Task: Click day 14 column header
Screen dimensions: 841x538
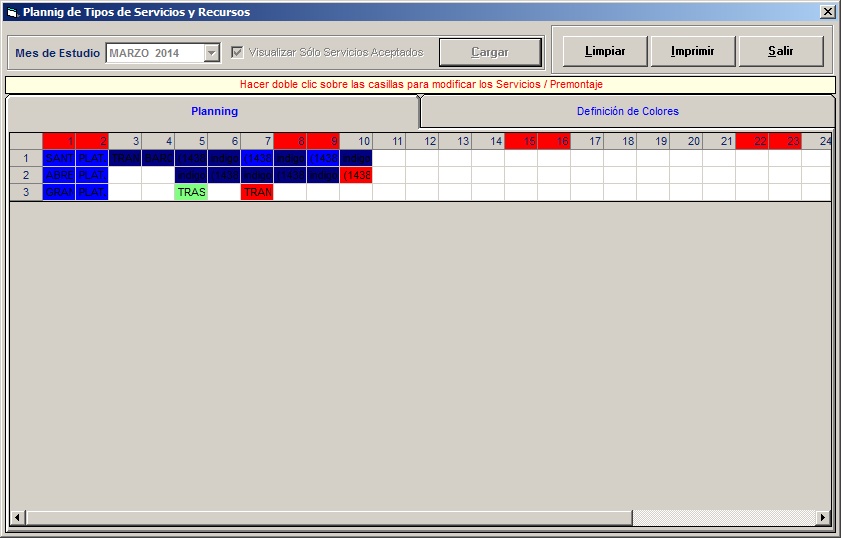Action: tap(488, 141)
